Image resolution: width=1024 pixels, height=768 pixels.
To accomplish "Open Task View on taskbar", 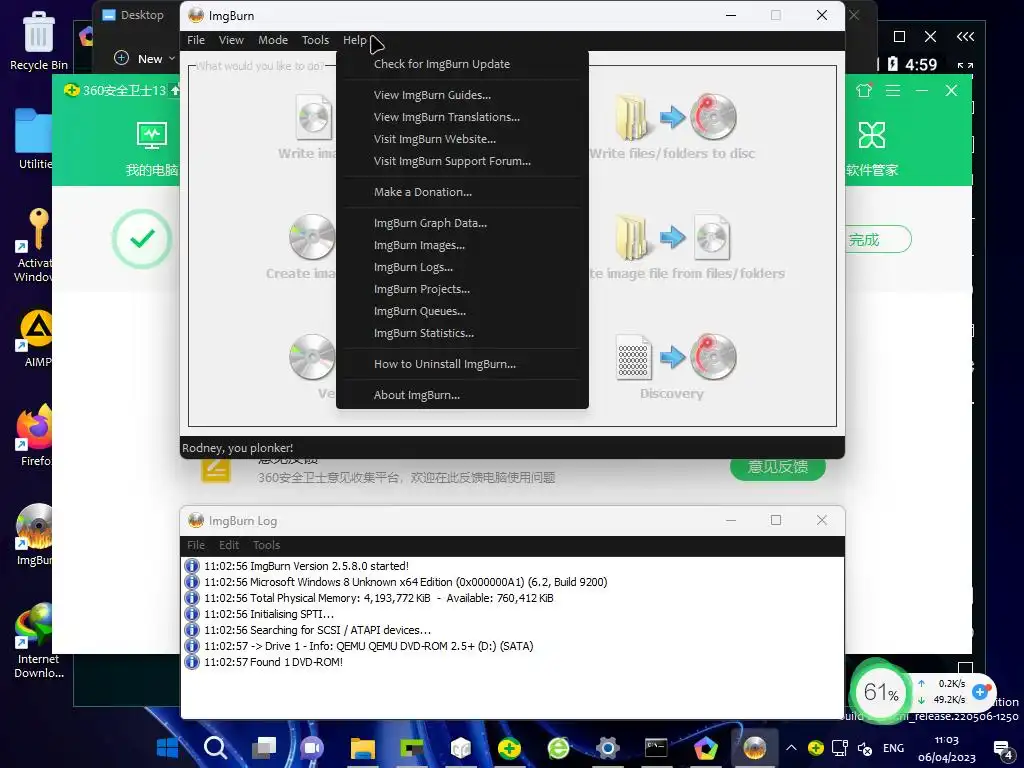I will [264, 748].
